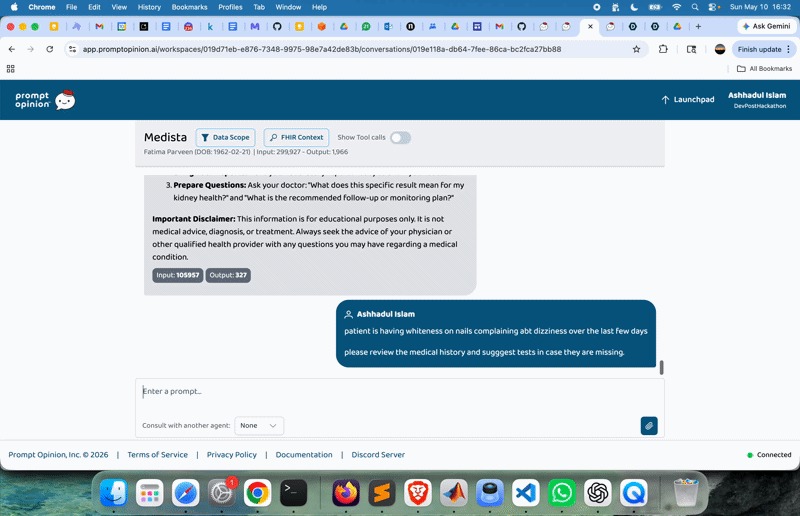Open the Chrome Extensions puzzle icon
Screen dimensions: 800x516
coord(663,50)
